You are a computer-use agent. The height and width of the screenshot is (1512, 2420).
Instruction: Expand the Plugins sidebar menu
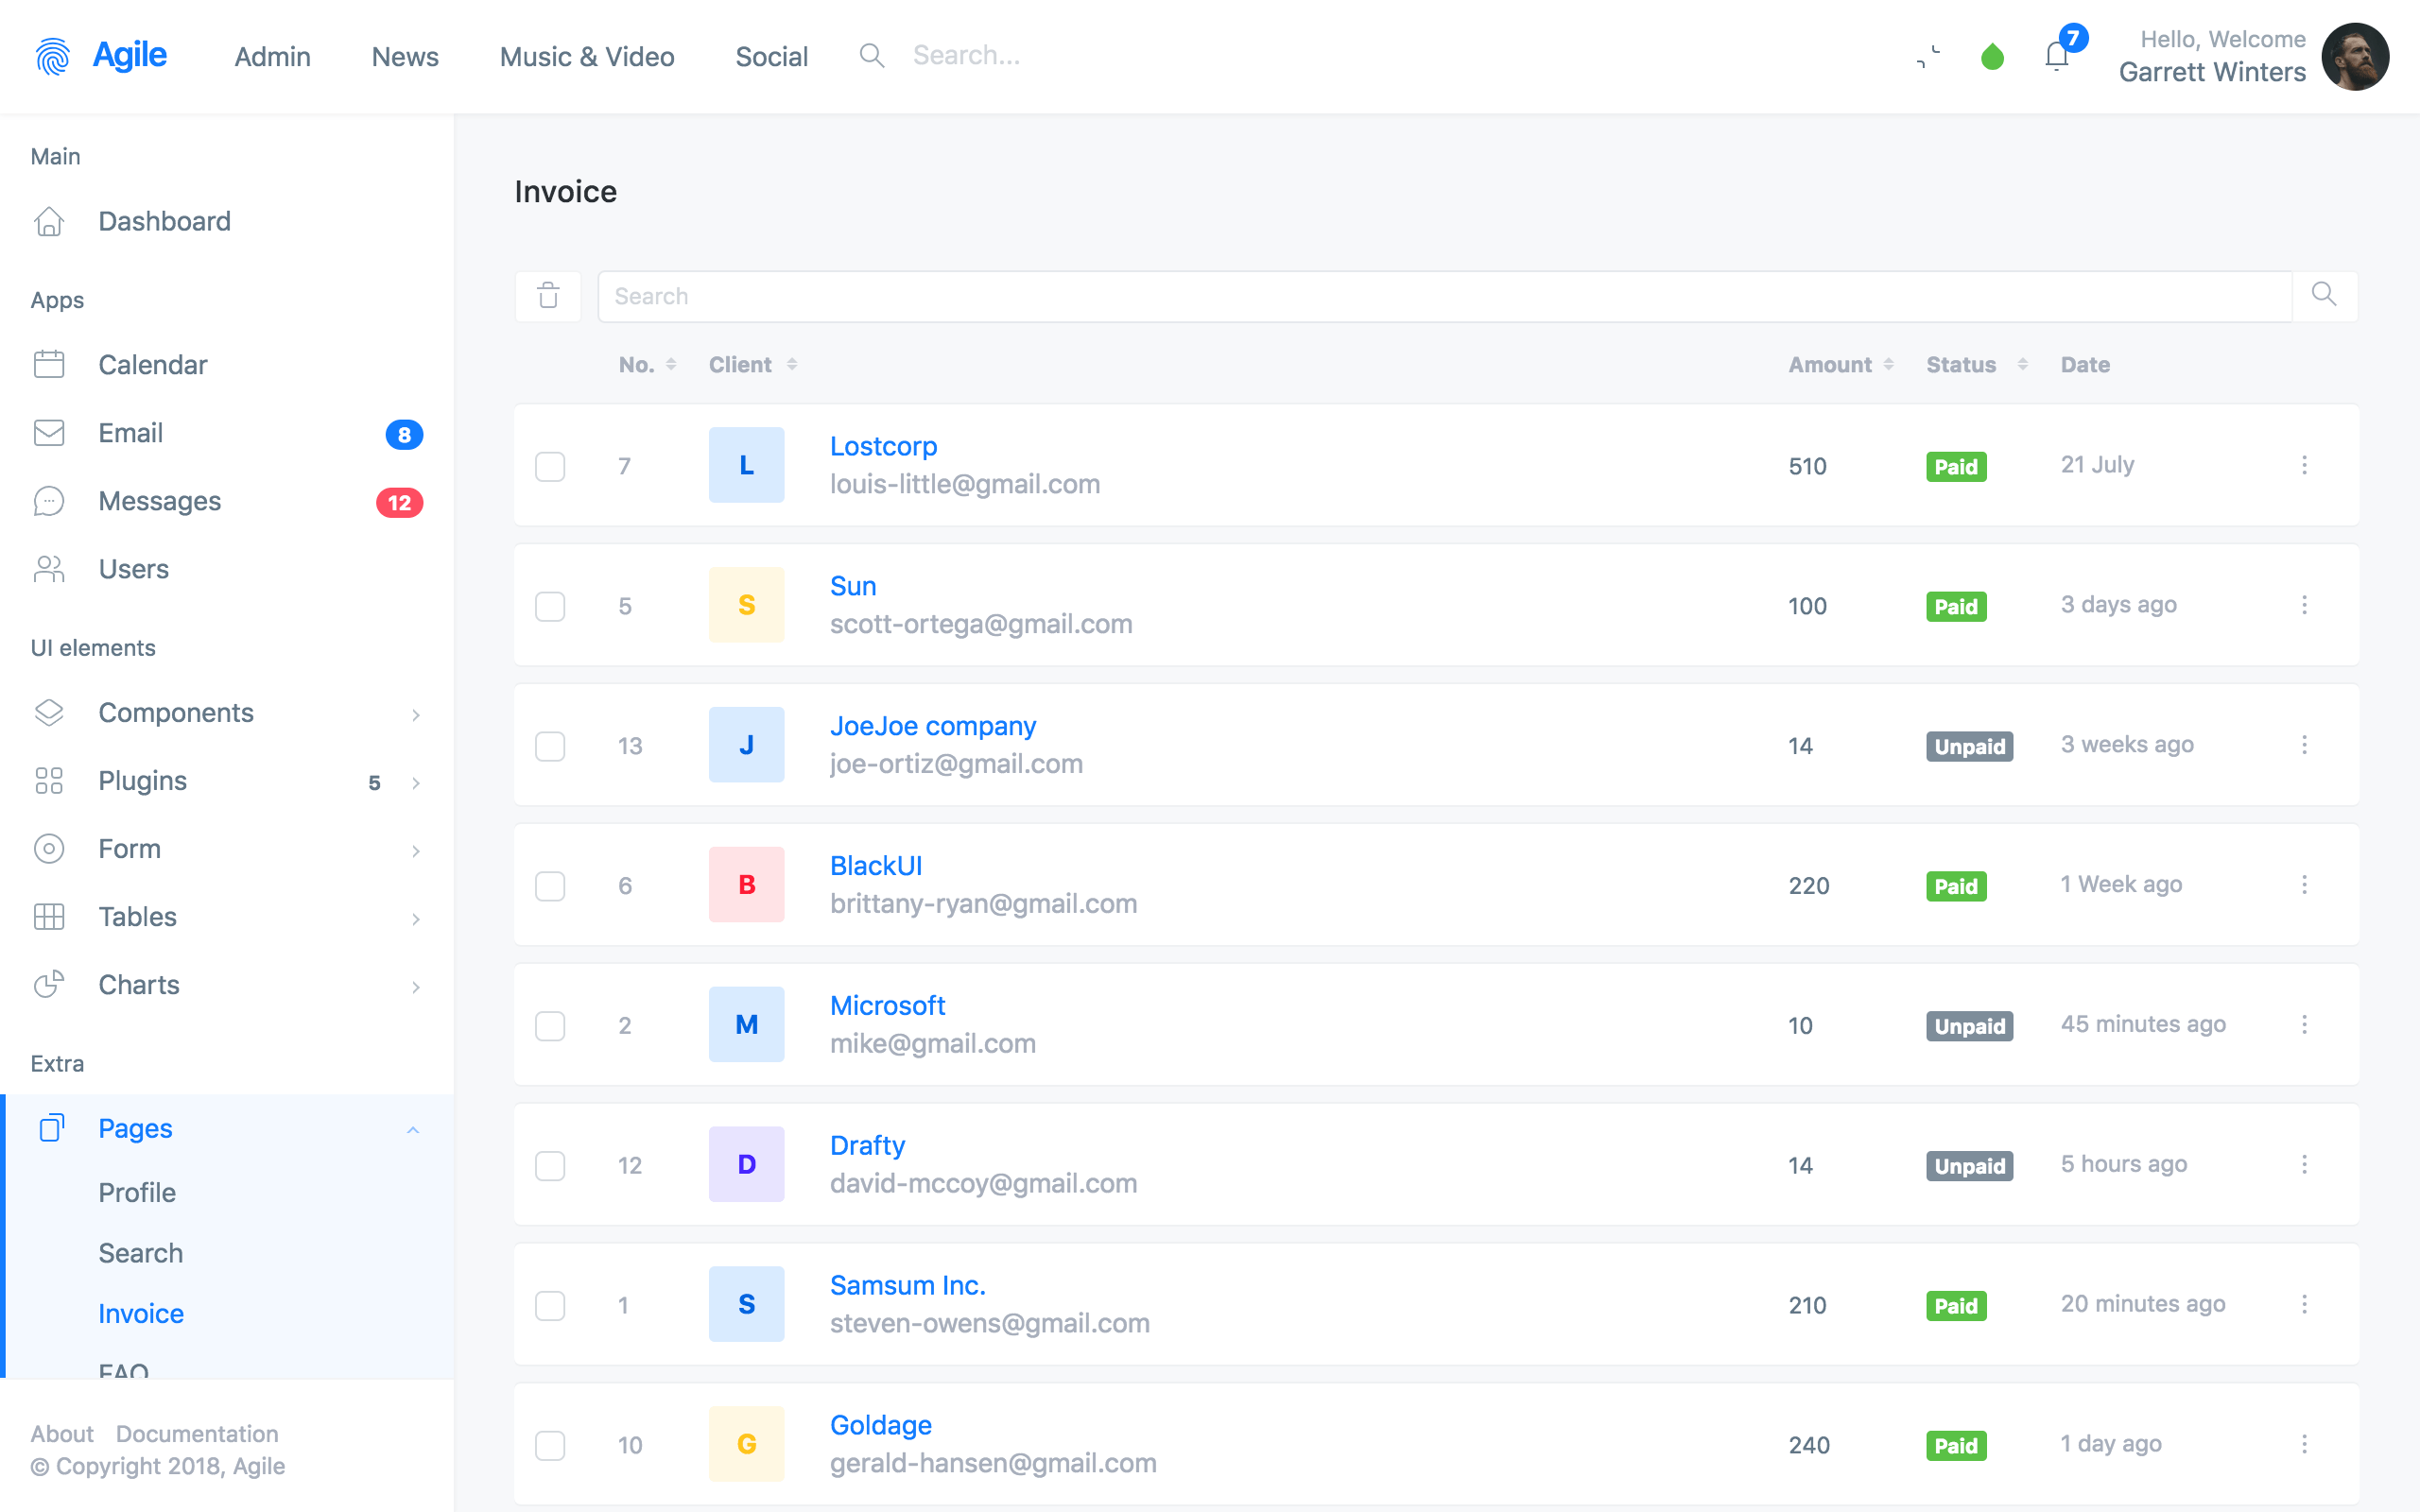click(143, 781)
